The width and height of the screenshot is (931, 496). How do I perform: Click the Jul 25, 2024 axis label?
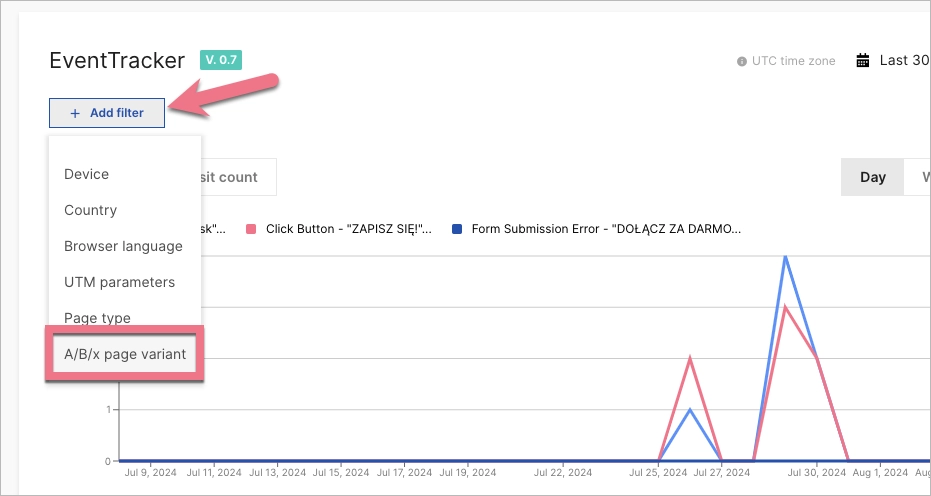click(x=658, y=473)
